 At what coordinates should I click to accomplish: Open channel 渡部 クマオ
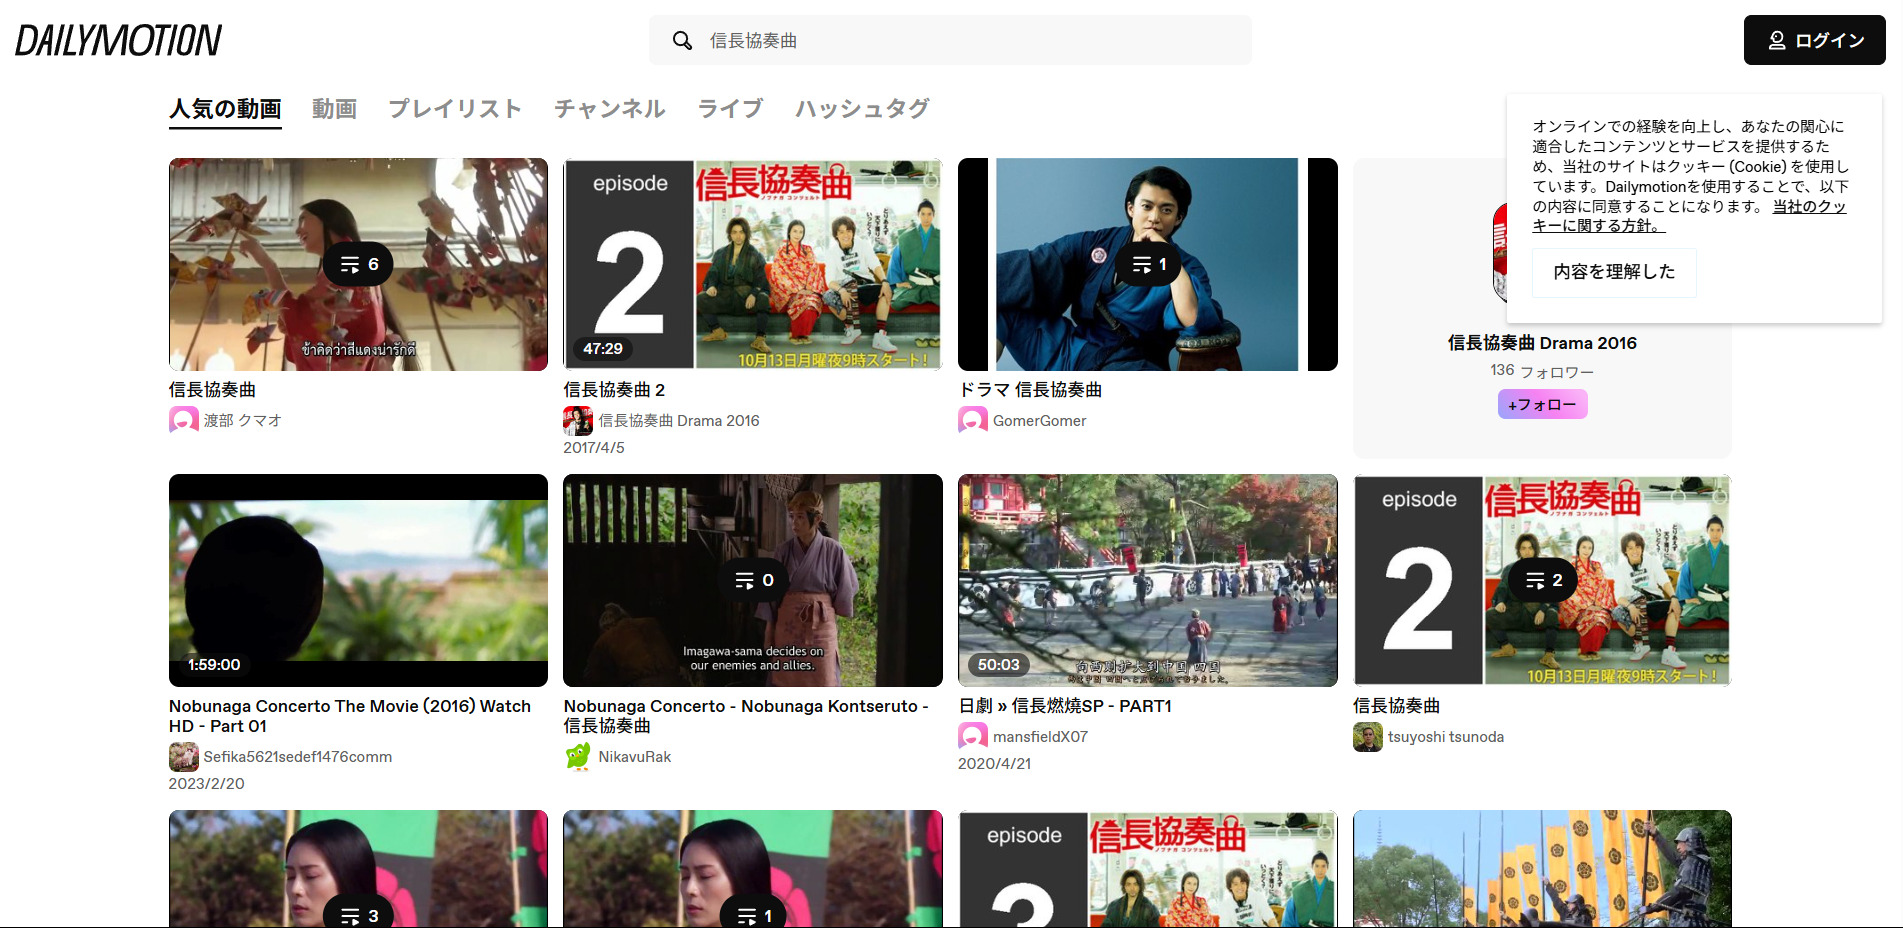[242, 421]
